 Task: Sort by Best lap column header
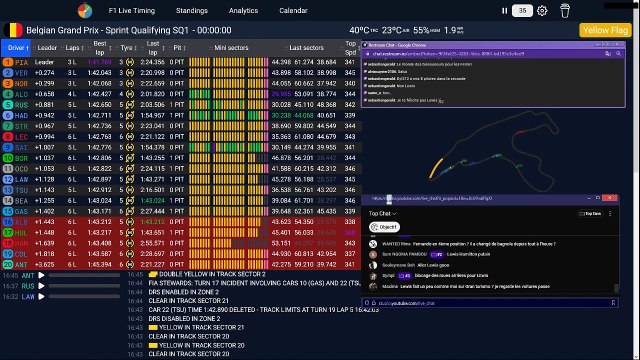click(x=100, y=48)
